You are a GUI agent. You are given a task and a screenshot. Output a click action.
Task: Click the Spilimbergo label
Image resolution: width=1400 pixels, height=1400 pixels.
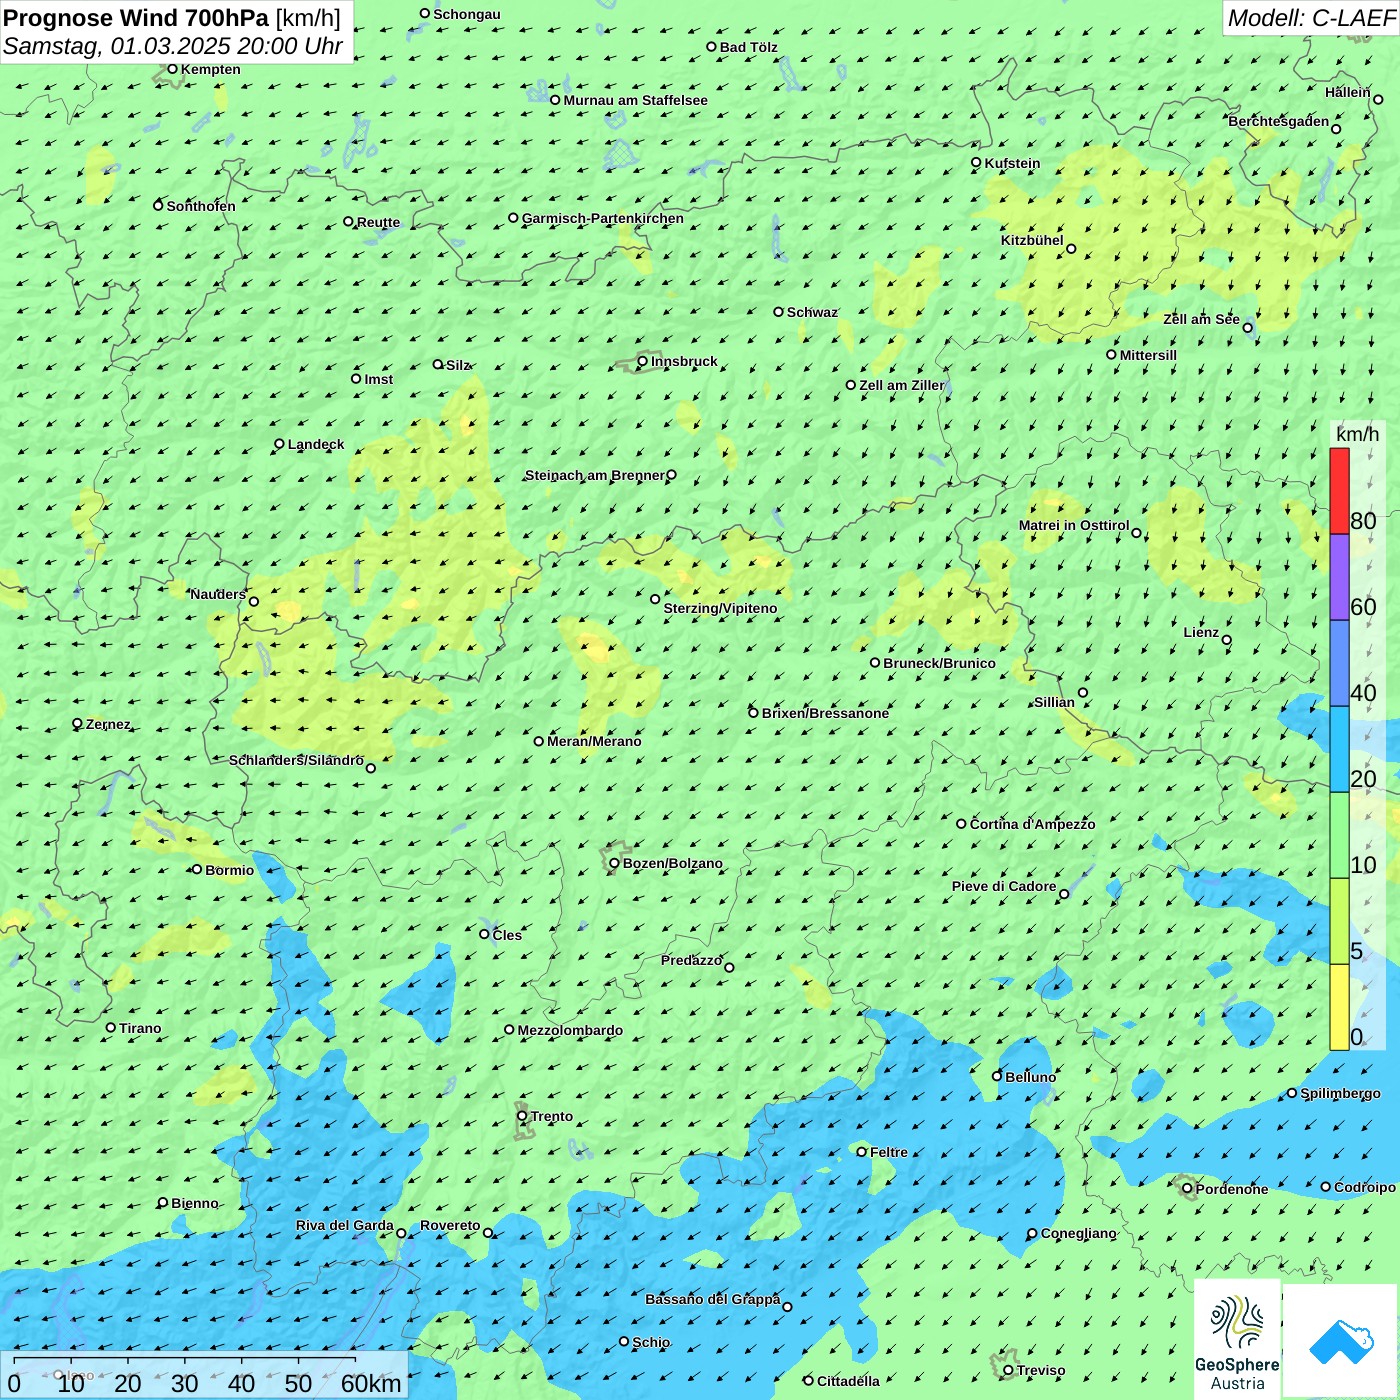pos(1340,1093)
